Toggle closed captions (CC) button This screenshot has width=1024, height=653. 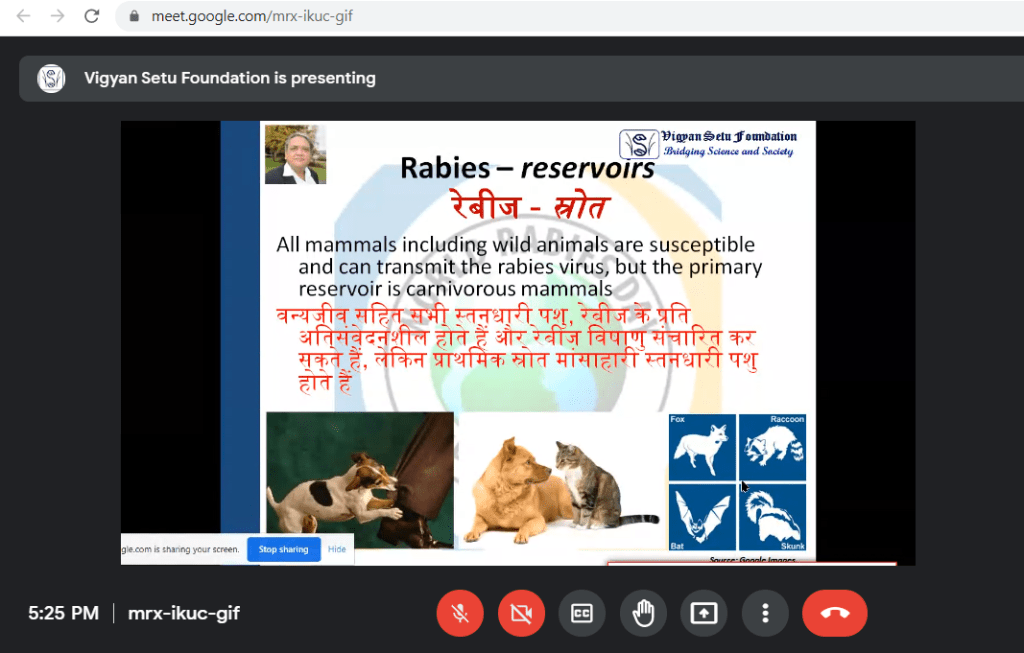click(582, 614)
